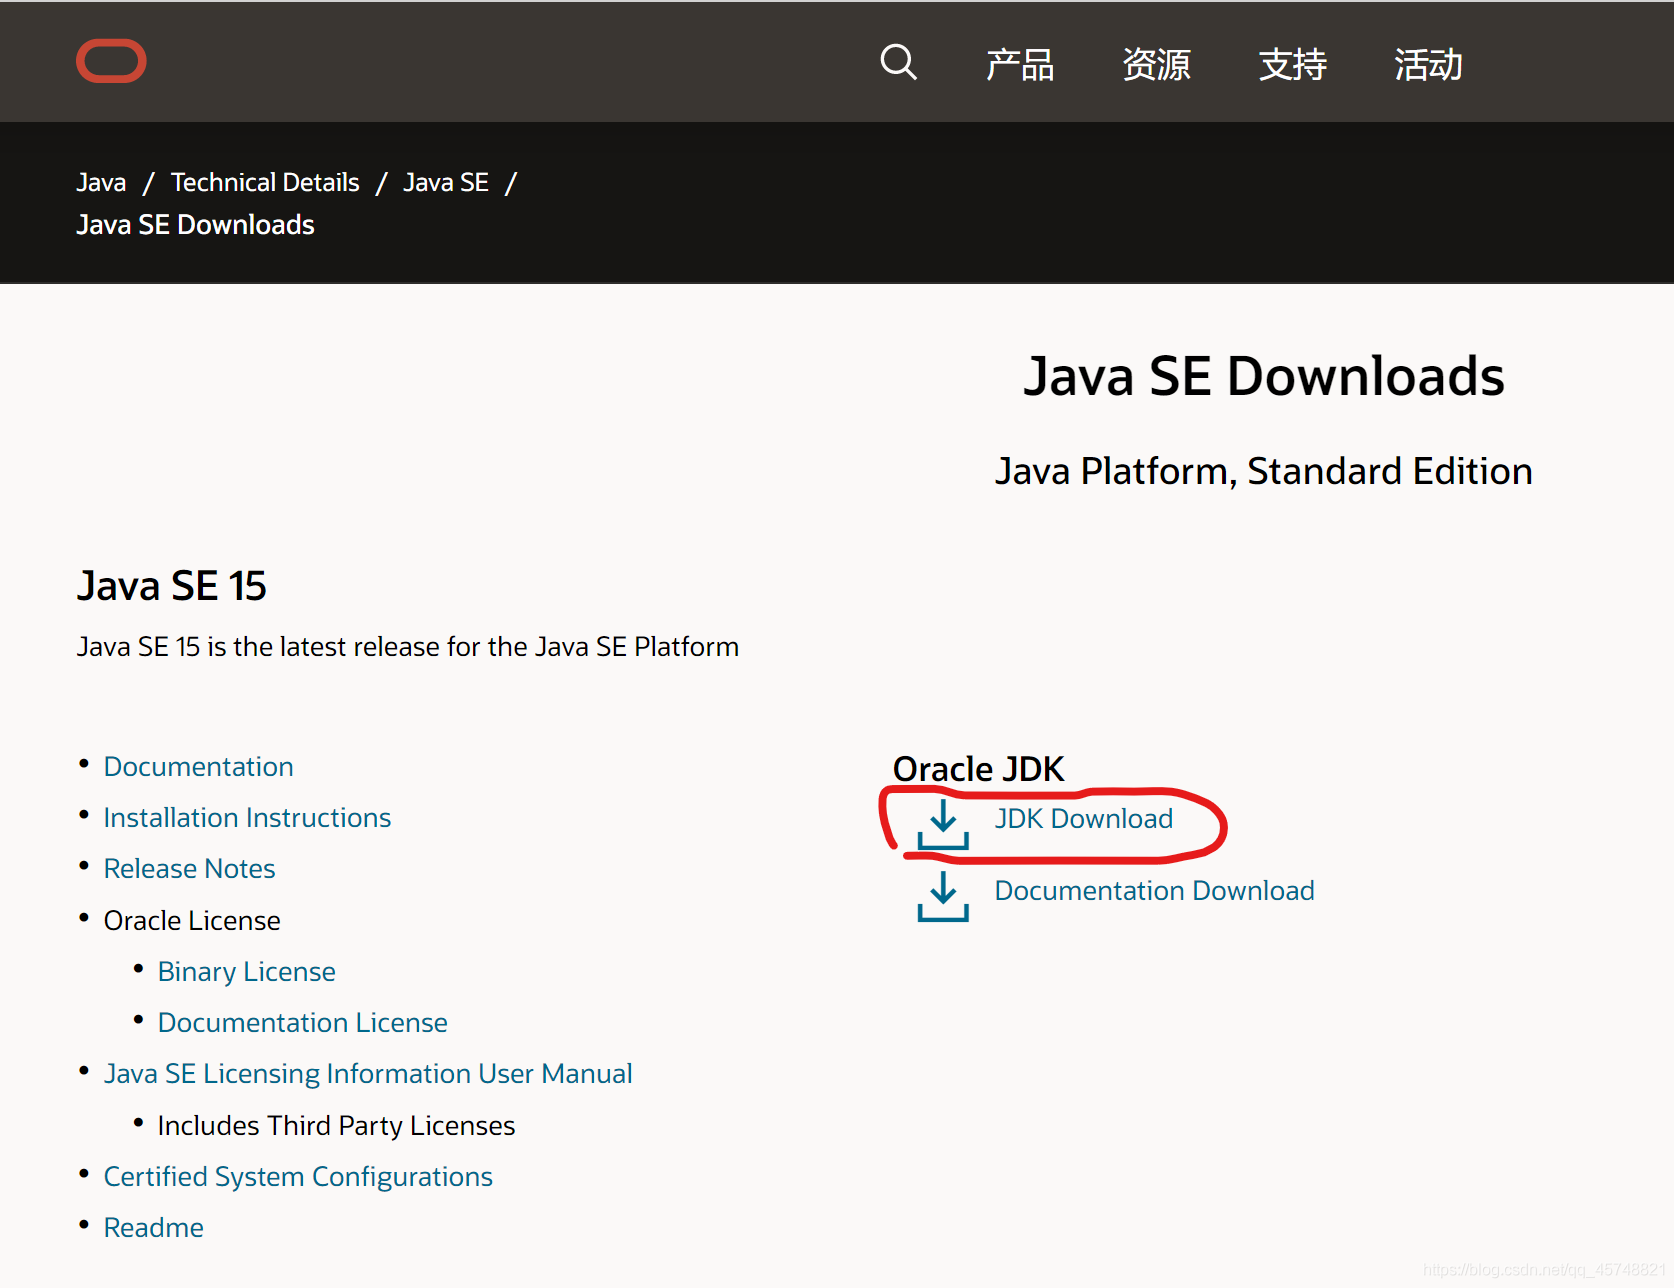Click the Oracle logo icon
The image size is (1674, 1288).
click(111, 61)
